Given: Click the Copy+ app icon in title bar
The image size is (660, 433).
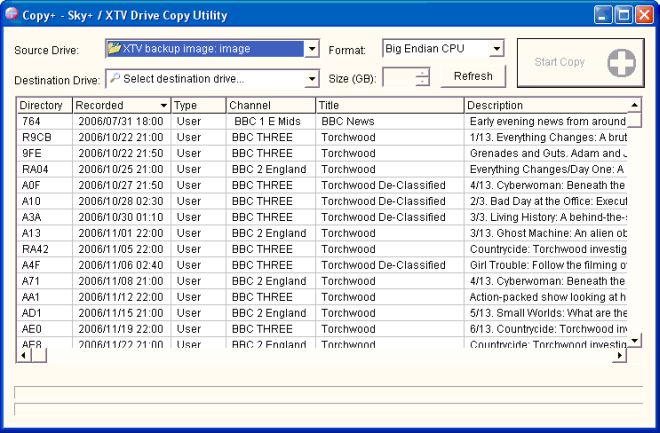Looking at the screenshot, I should [x=11, y=15].
